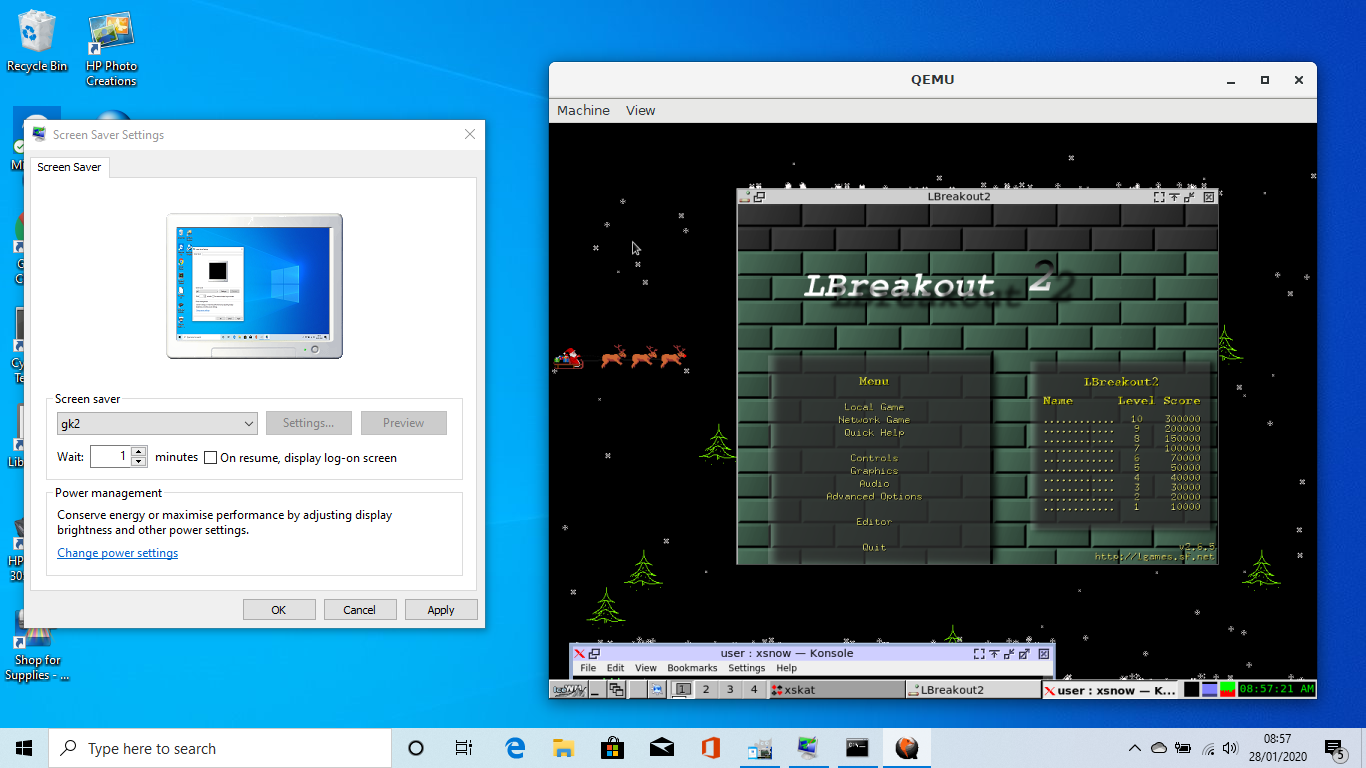Open Shop for Supplies desktop shortcut
Screen dimensions: 1366x768
(x=37, y=645)
